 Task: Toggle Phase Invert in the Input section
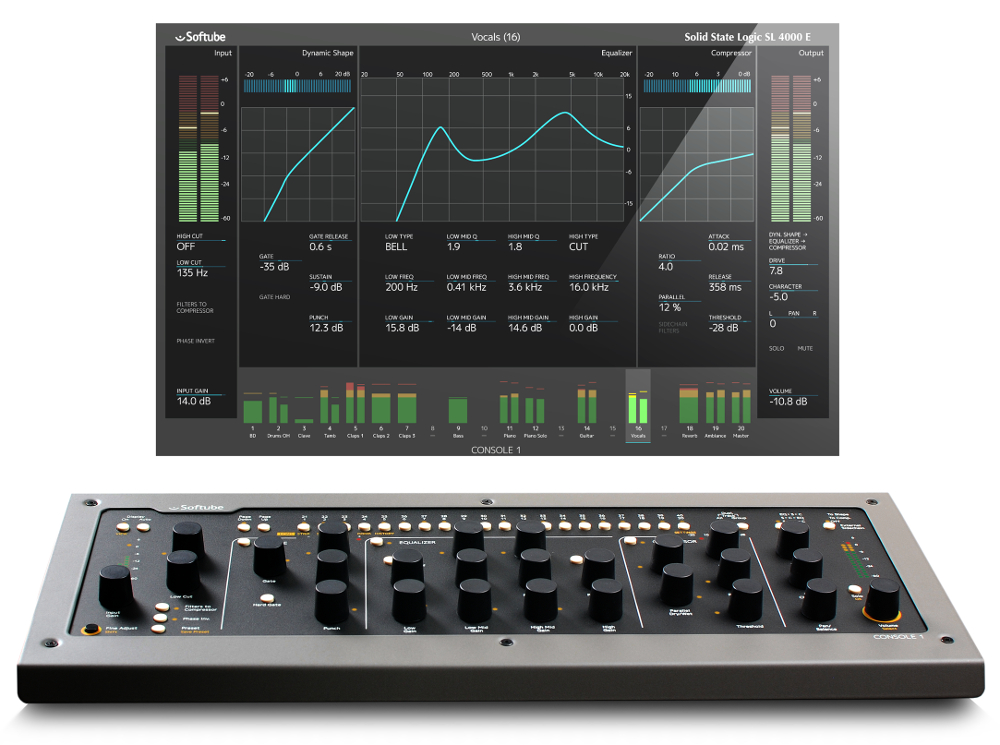point(196,341)
